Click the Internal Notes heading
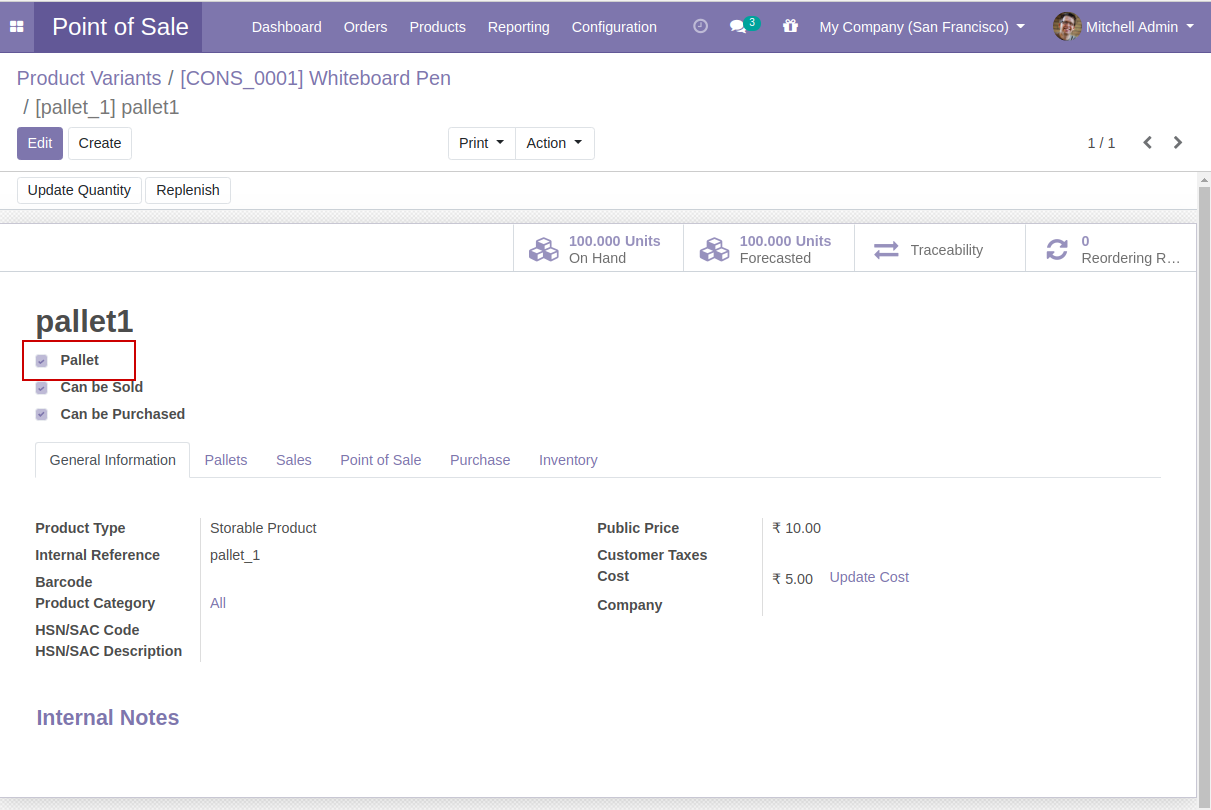Viewport: 1211px width, 810px height. coord(108,718)
